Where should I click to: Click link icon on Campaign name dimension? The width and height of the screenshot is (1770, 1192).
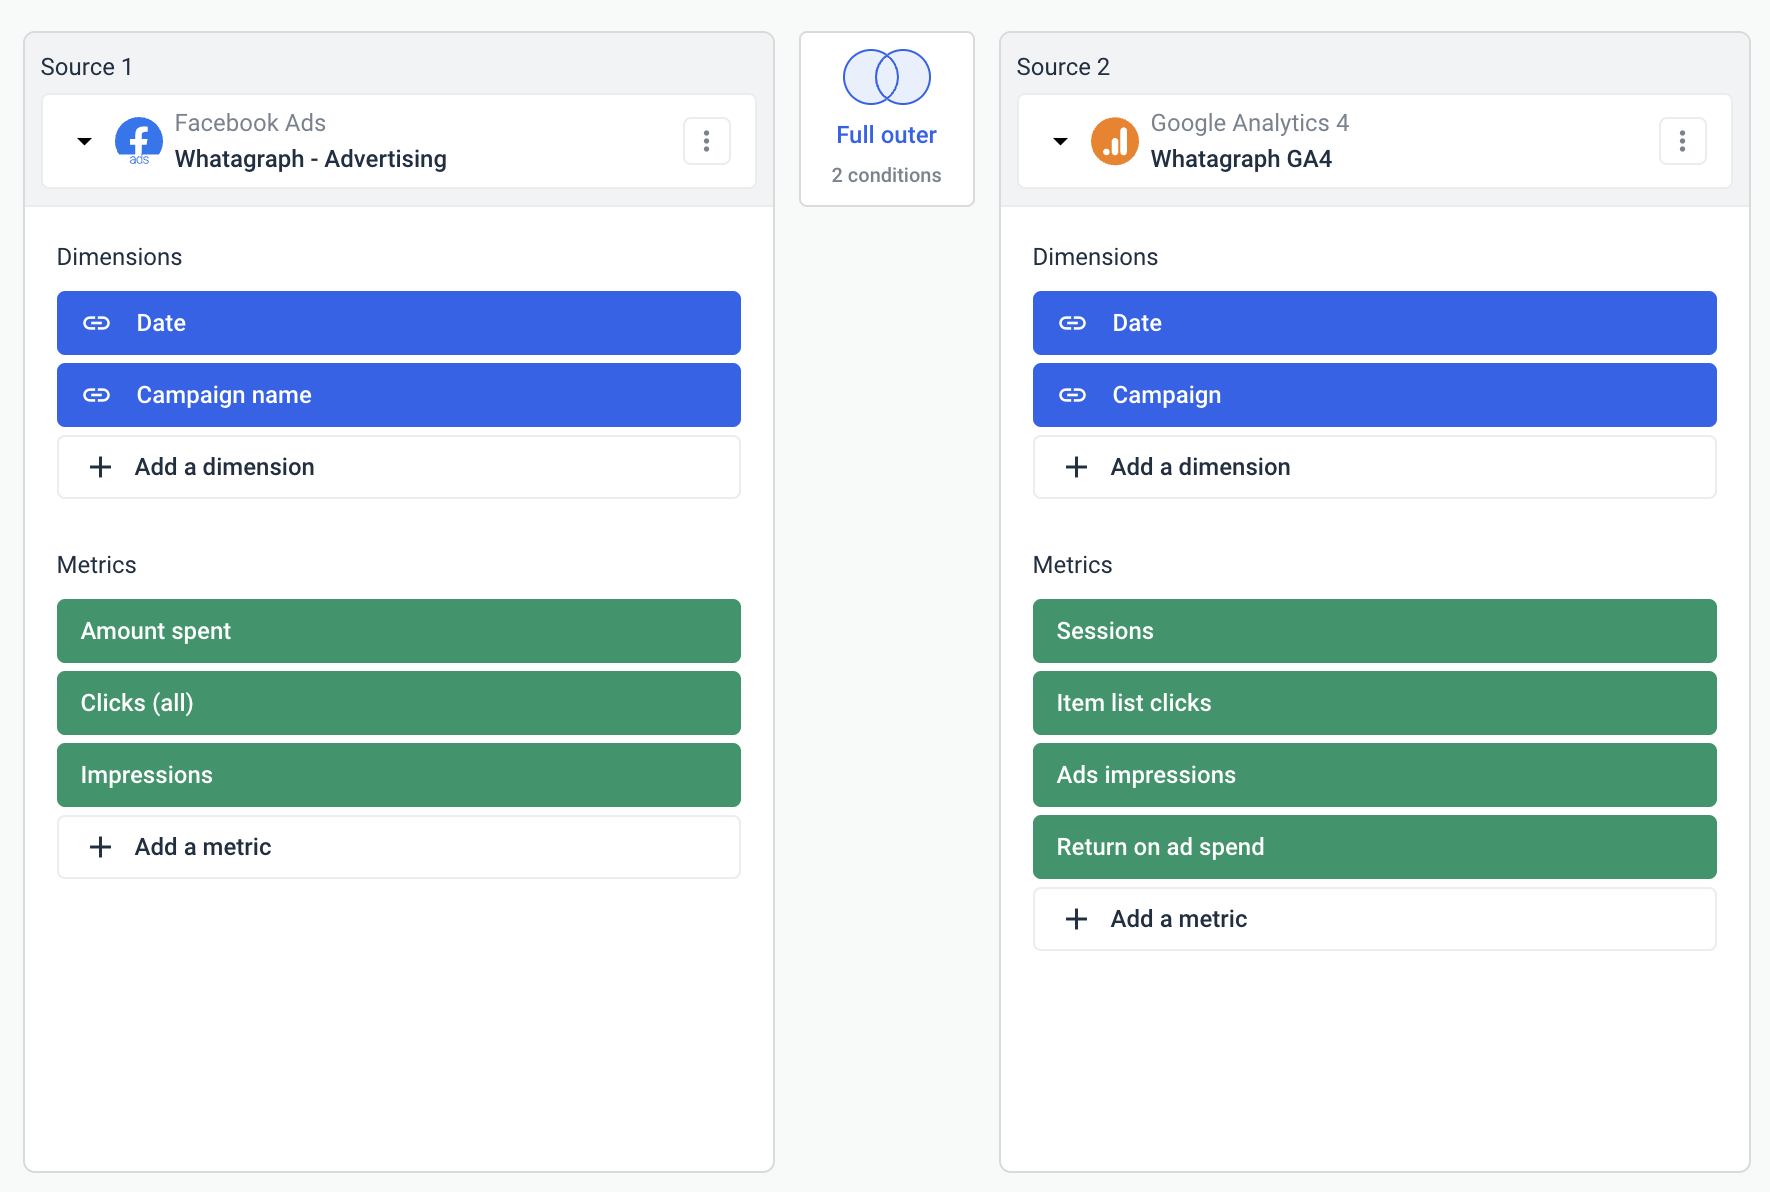pyautogui.click(x=97, y=395)
